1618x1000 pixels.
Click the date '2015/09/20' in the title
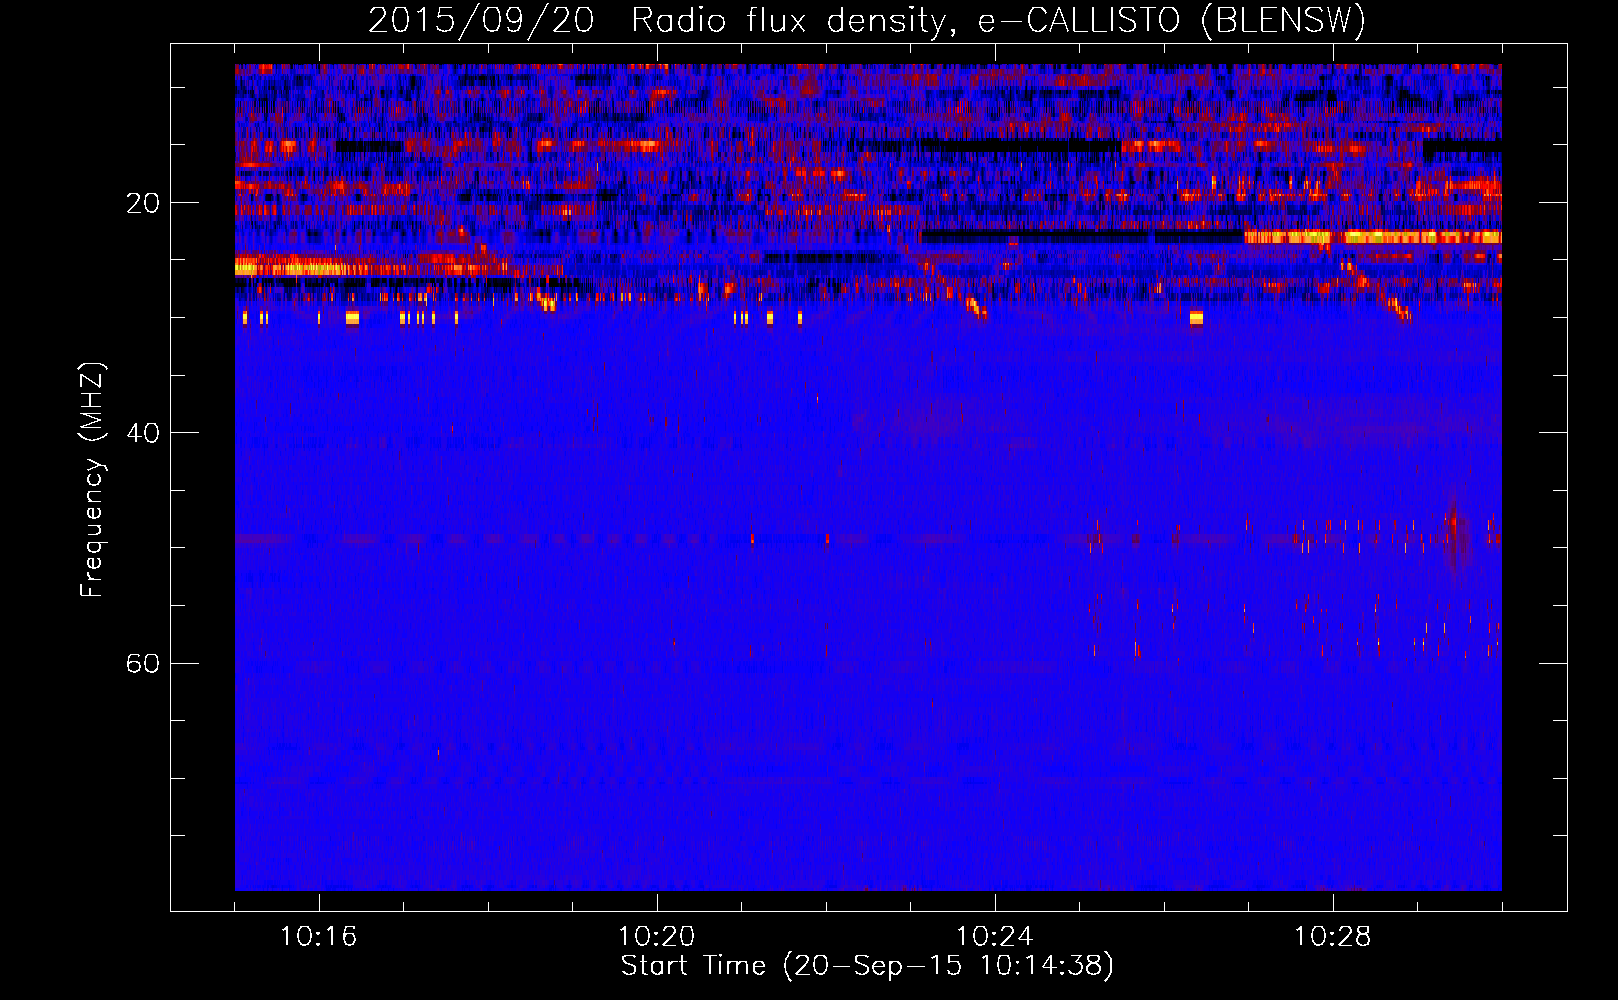tap(481, 21)
